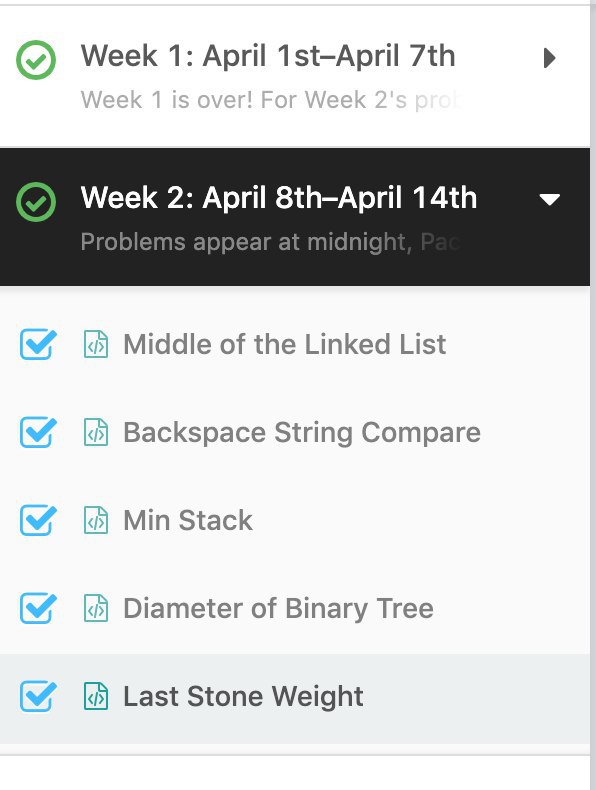Viewport: 596px width, 790px height.
Task: Click code file icon beside Diameter of Binary Tree
Action: coord(96,608)
